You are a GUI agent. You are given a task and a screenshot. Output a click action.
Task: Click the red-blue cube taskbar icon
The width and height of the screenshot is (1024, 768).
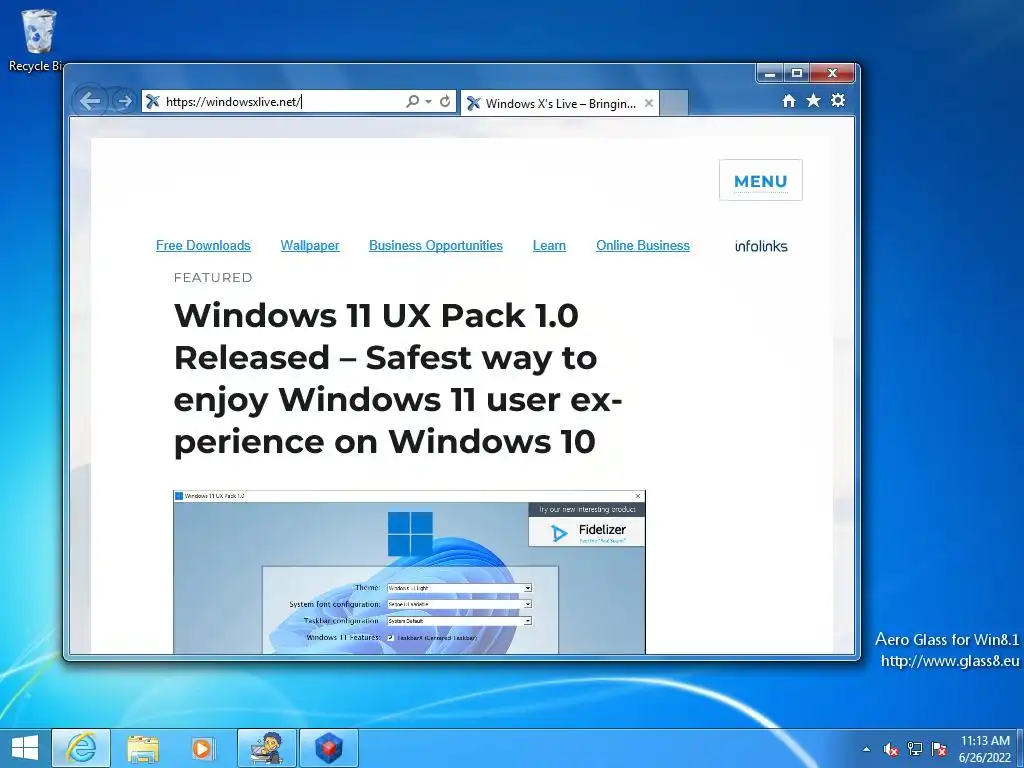(329, 748)
